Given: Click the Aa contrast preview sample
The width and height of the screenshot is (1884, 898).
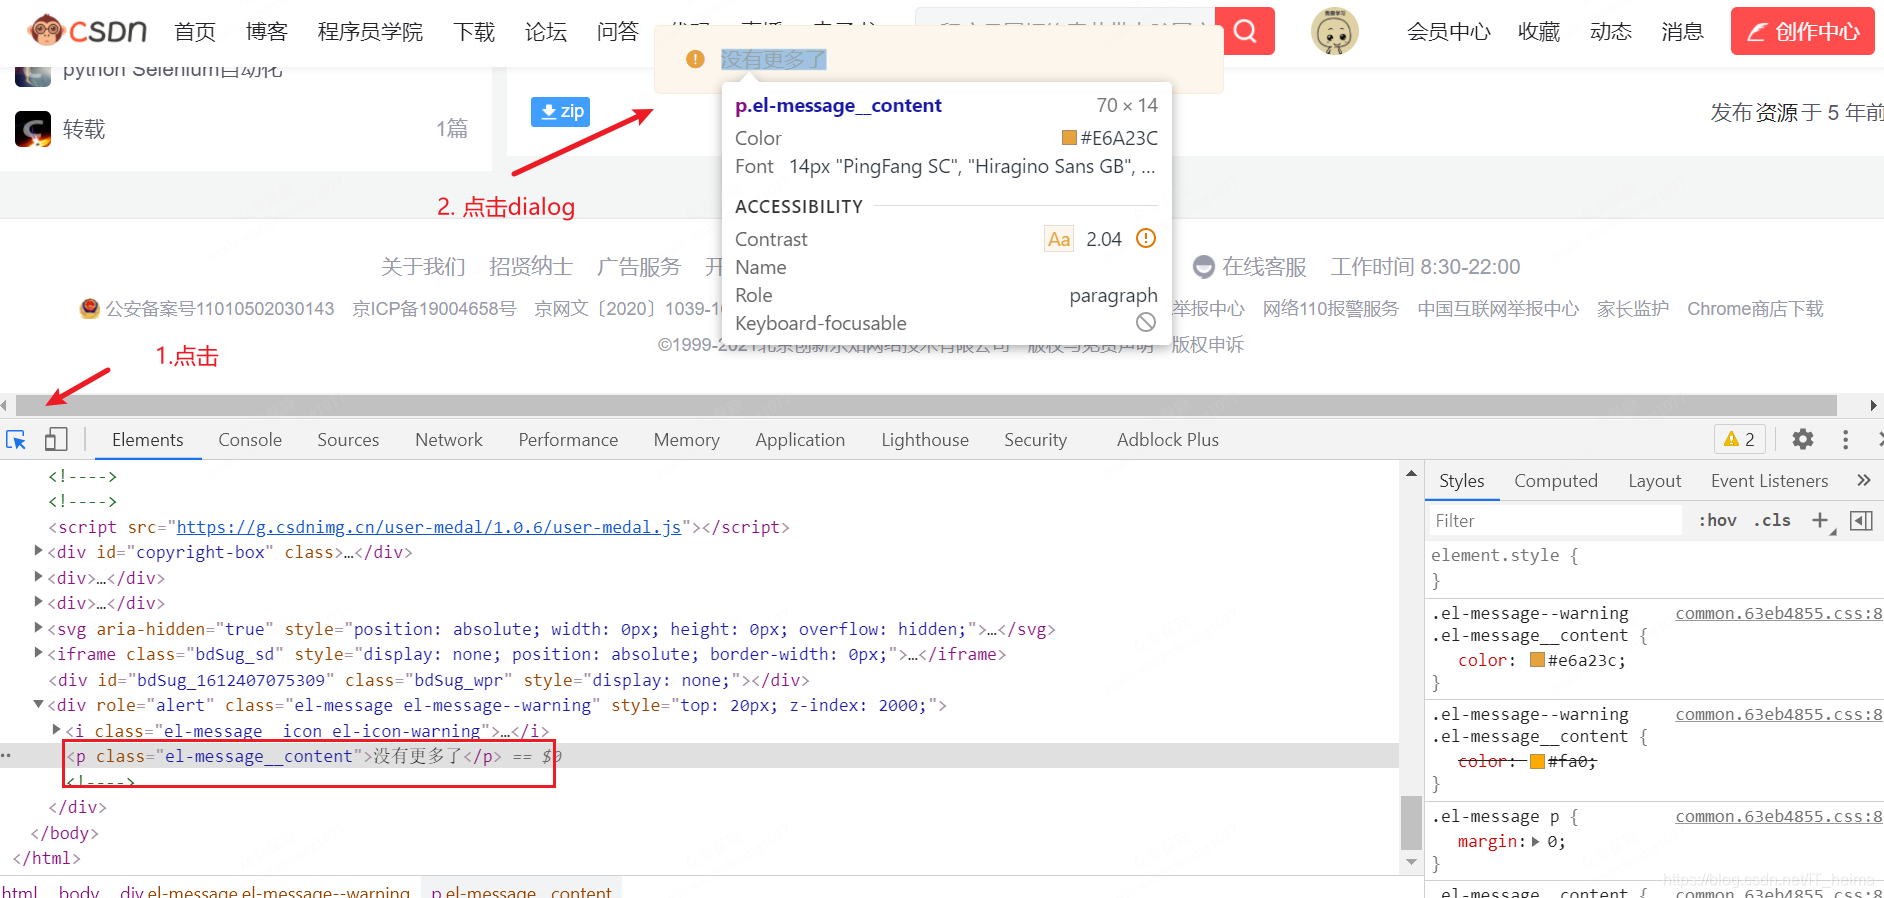Looking at the screenshot, I should pos(1059,239).
